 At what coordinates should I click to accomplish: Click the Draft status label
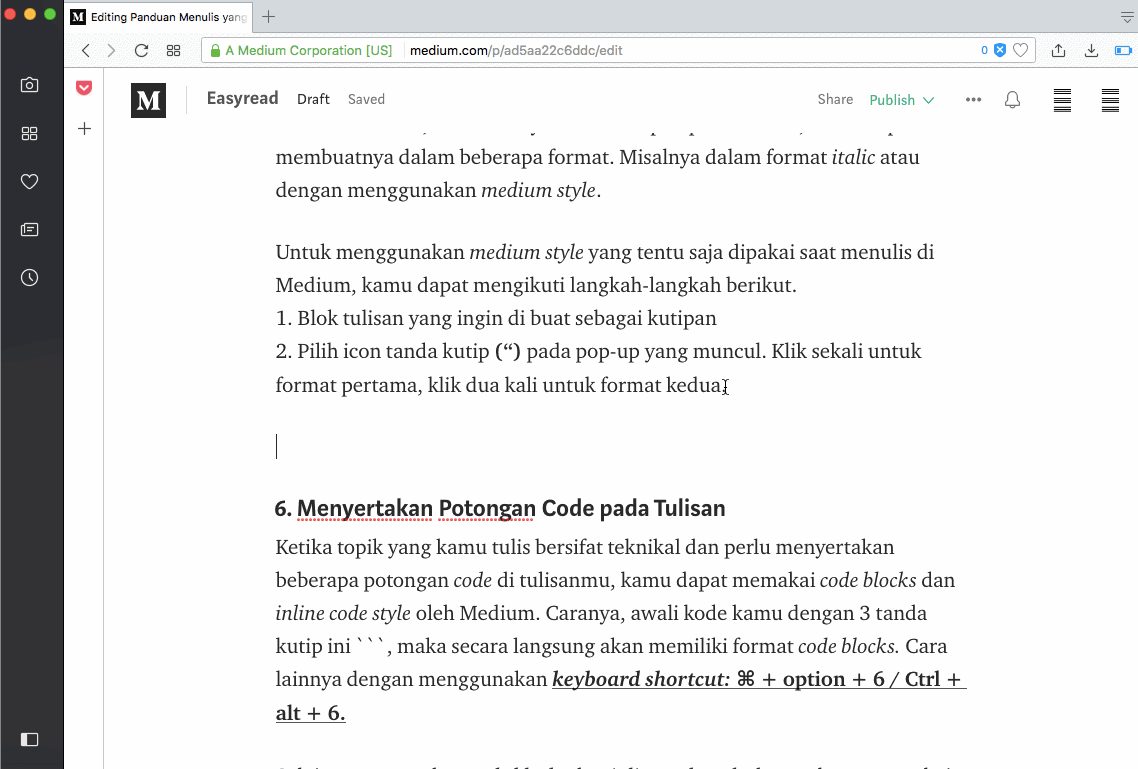314,99
